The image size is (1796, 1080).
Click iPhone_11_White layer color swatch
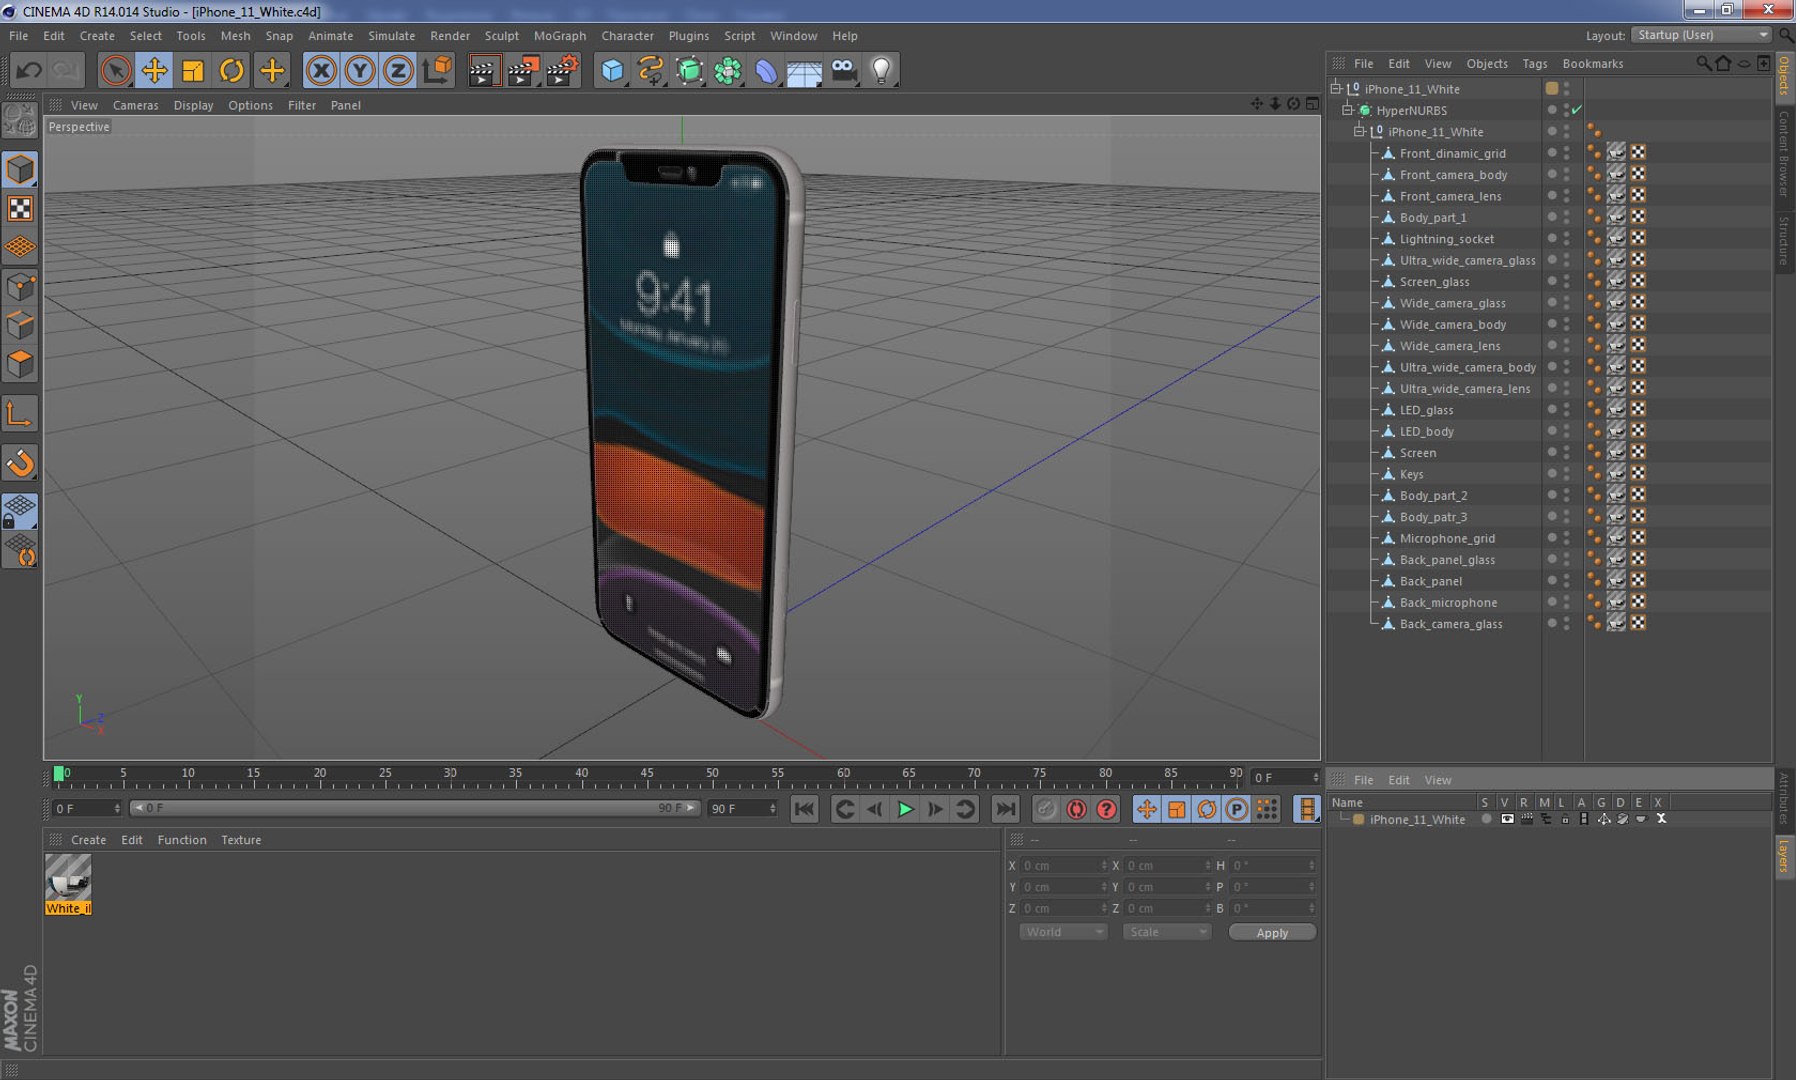click(x=1359, y=819)
